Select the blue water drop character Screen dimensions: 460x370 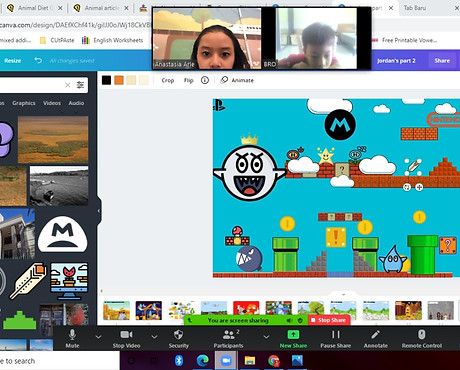(x=392, y=259)
